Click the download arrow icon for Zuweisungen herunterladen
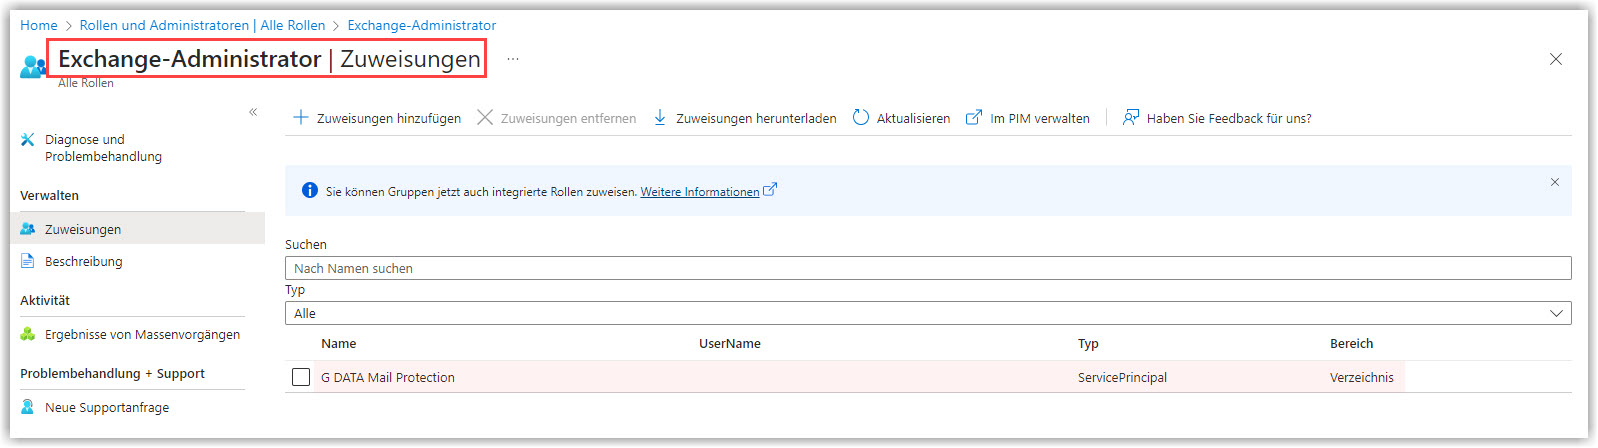 pos(660,117)
